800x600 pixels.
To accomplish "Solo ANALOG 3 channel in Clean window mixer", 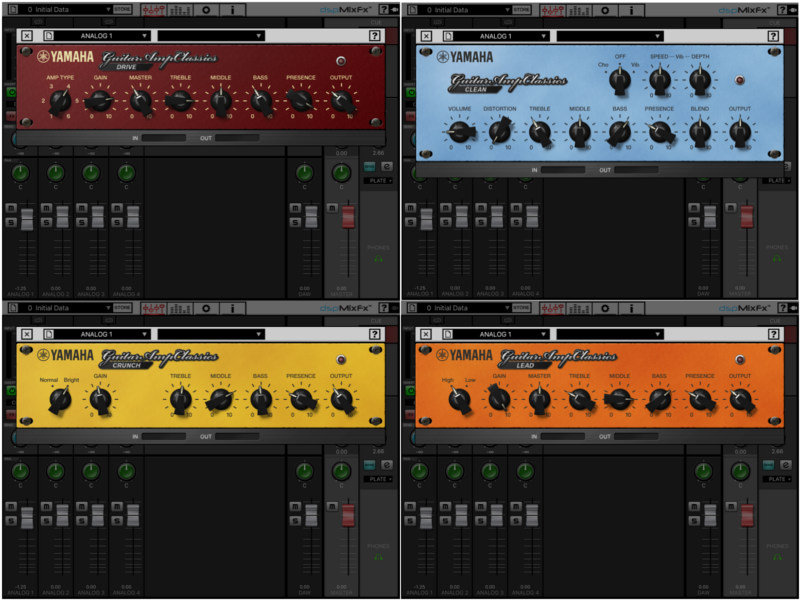I will click(481, 222).
